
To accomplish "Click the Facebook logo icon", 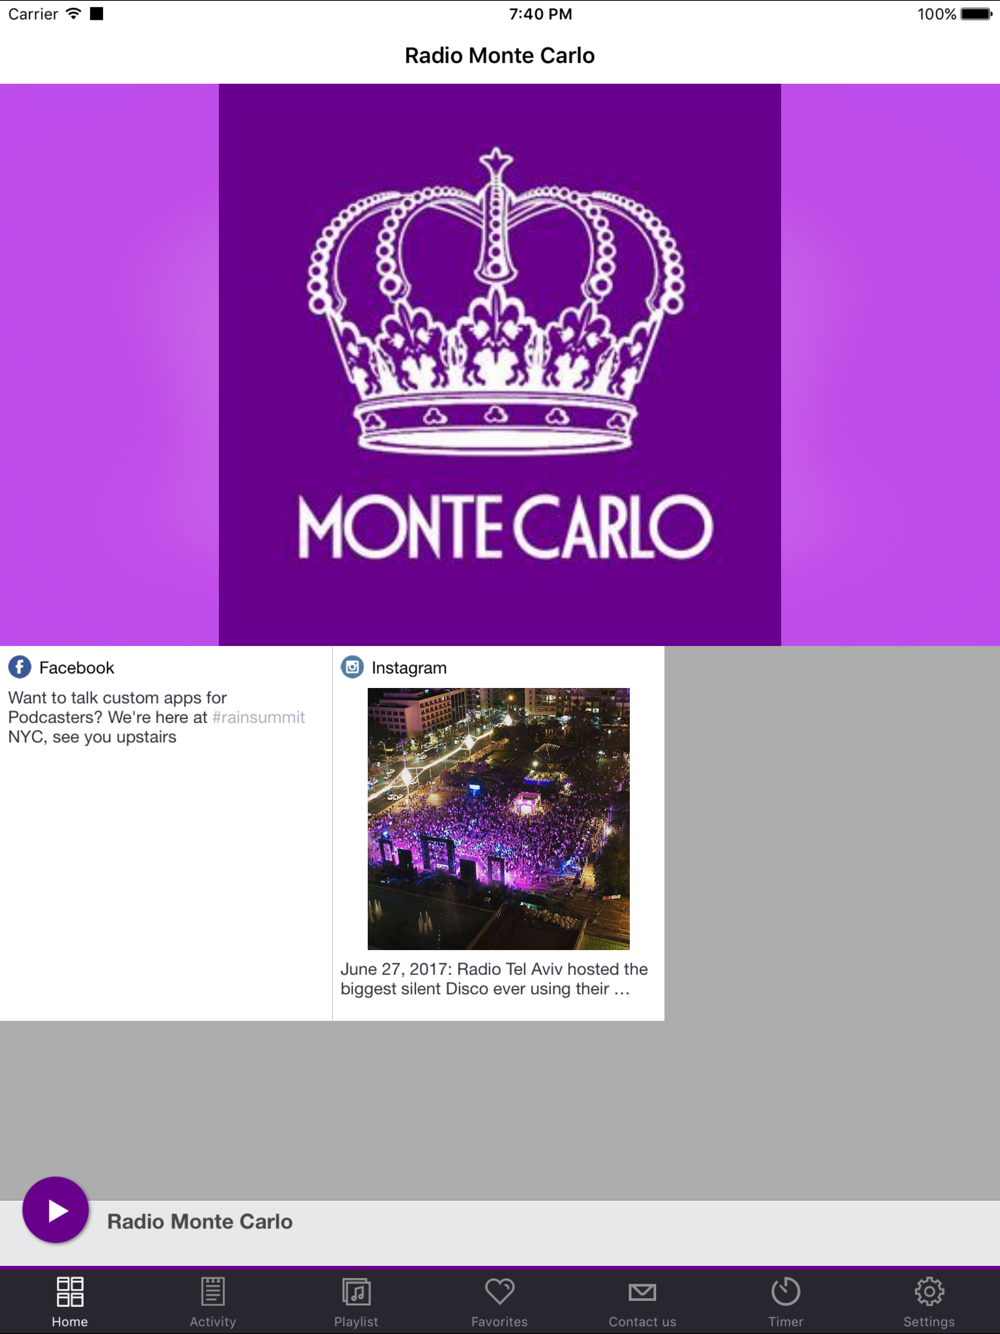I will (x=20, y=667).
